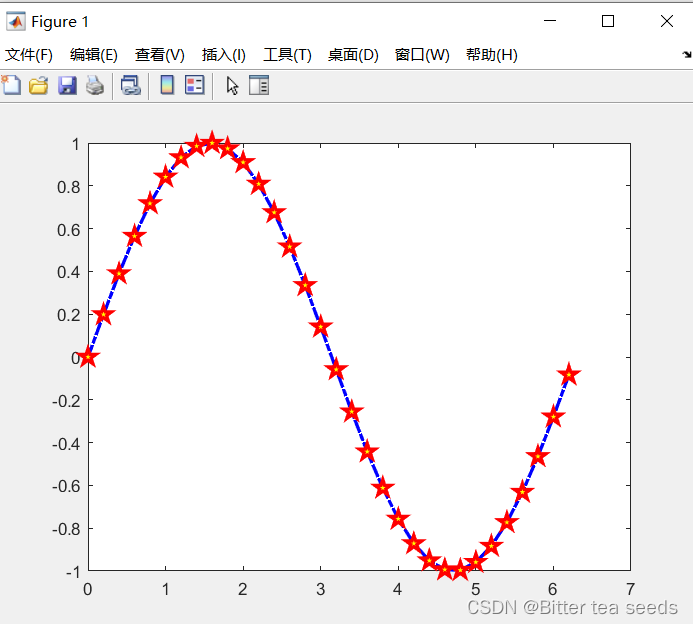693x624 pixels.
Task: Open the 桌面(D) menu
Action: click(353, 55)
